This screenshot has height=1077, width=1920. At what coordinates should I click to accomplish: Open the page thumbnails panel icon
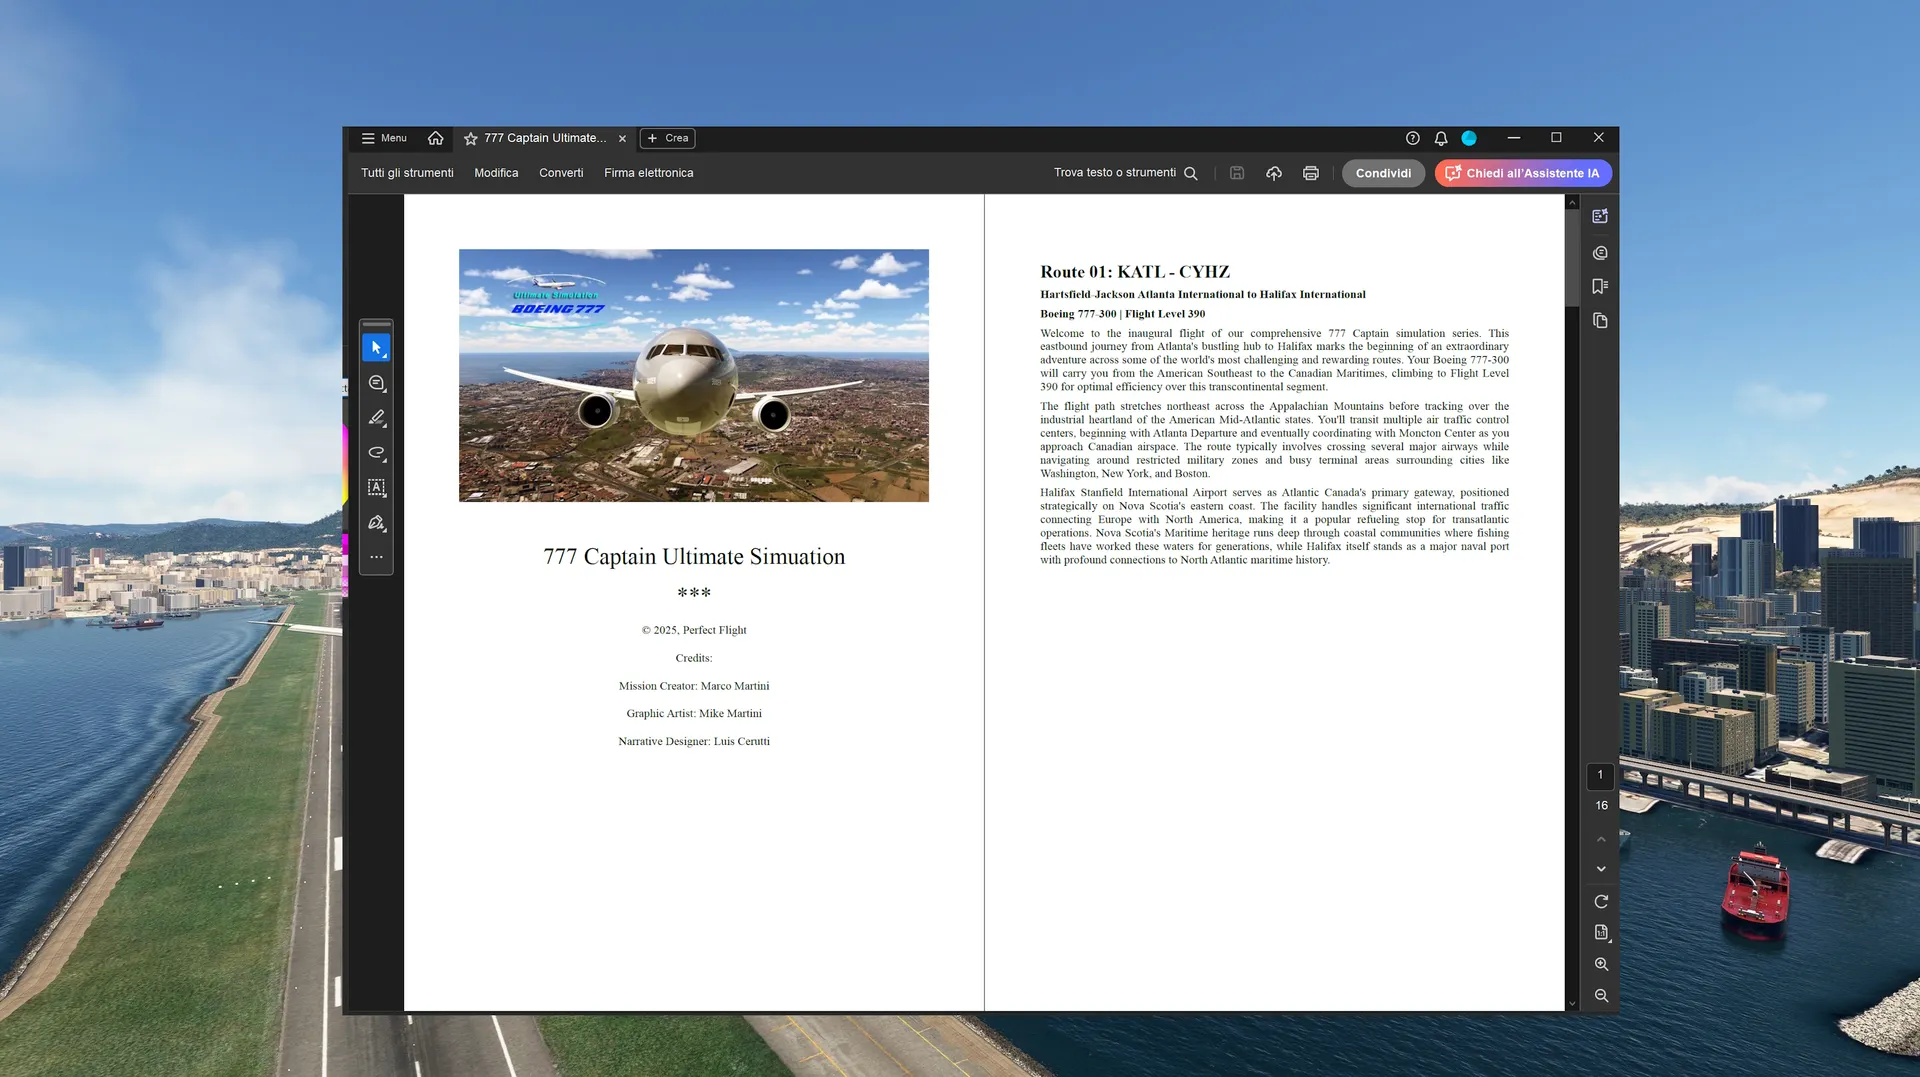click(1600, 321)
